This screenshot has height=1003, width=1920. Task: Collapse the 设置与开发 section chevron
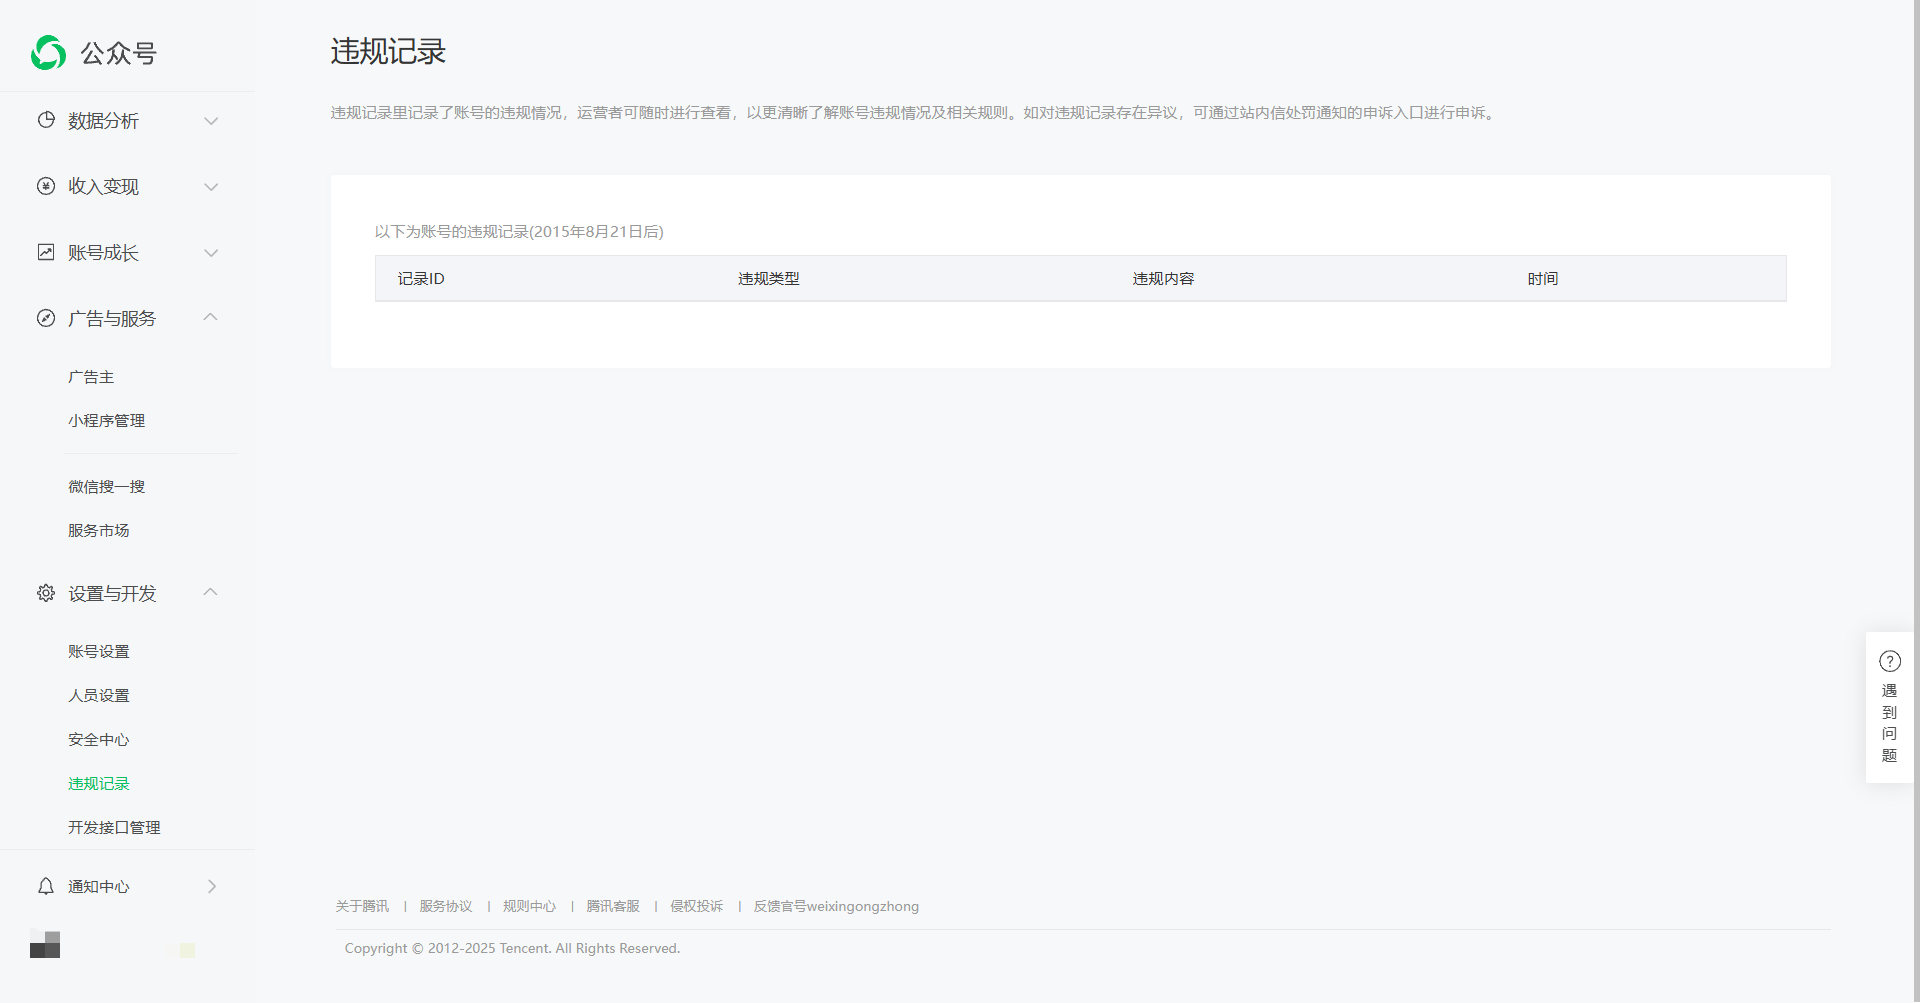[x=211, y=592]
